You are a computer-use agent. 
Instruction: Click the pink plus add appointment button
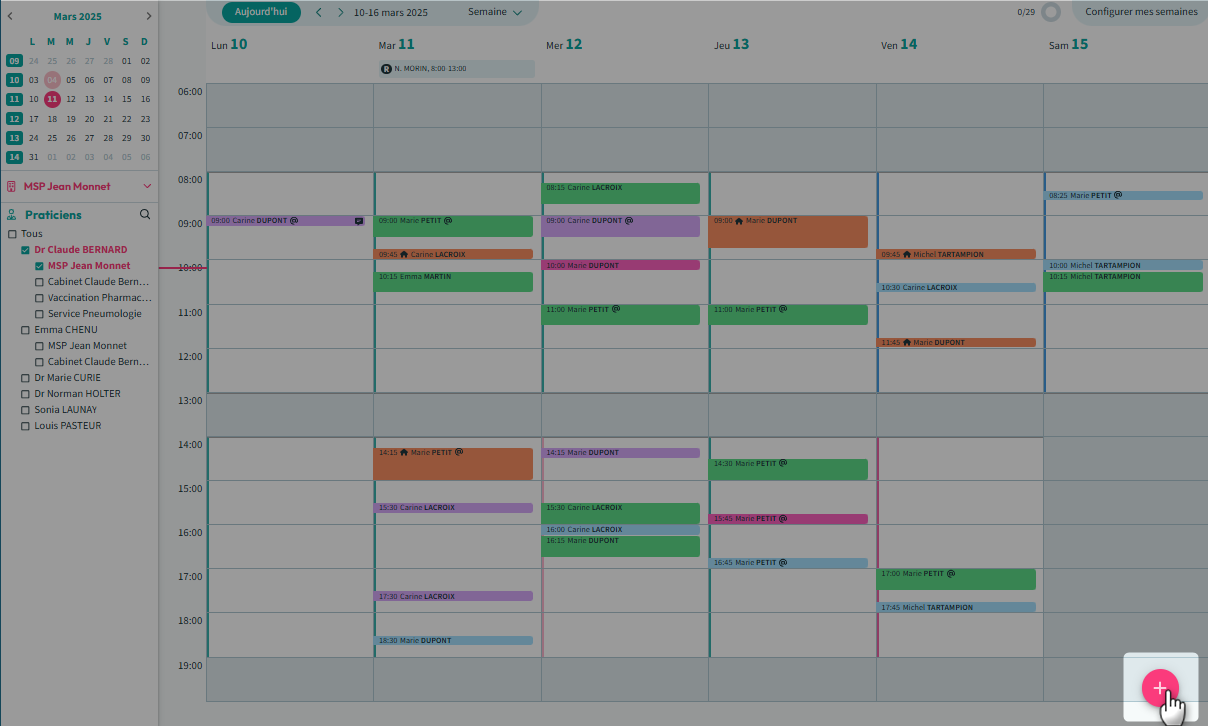point(1160,688)
